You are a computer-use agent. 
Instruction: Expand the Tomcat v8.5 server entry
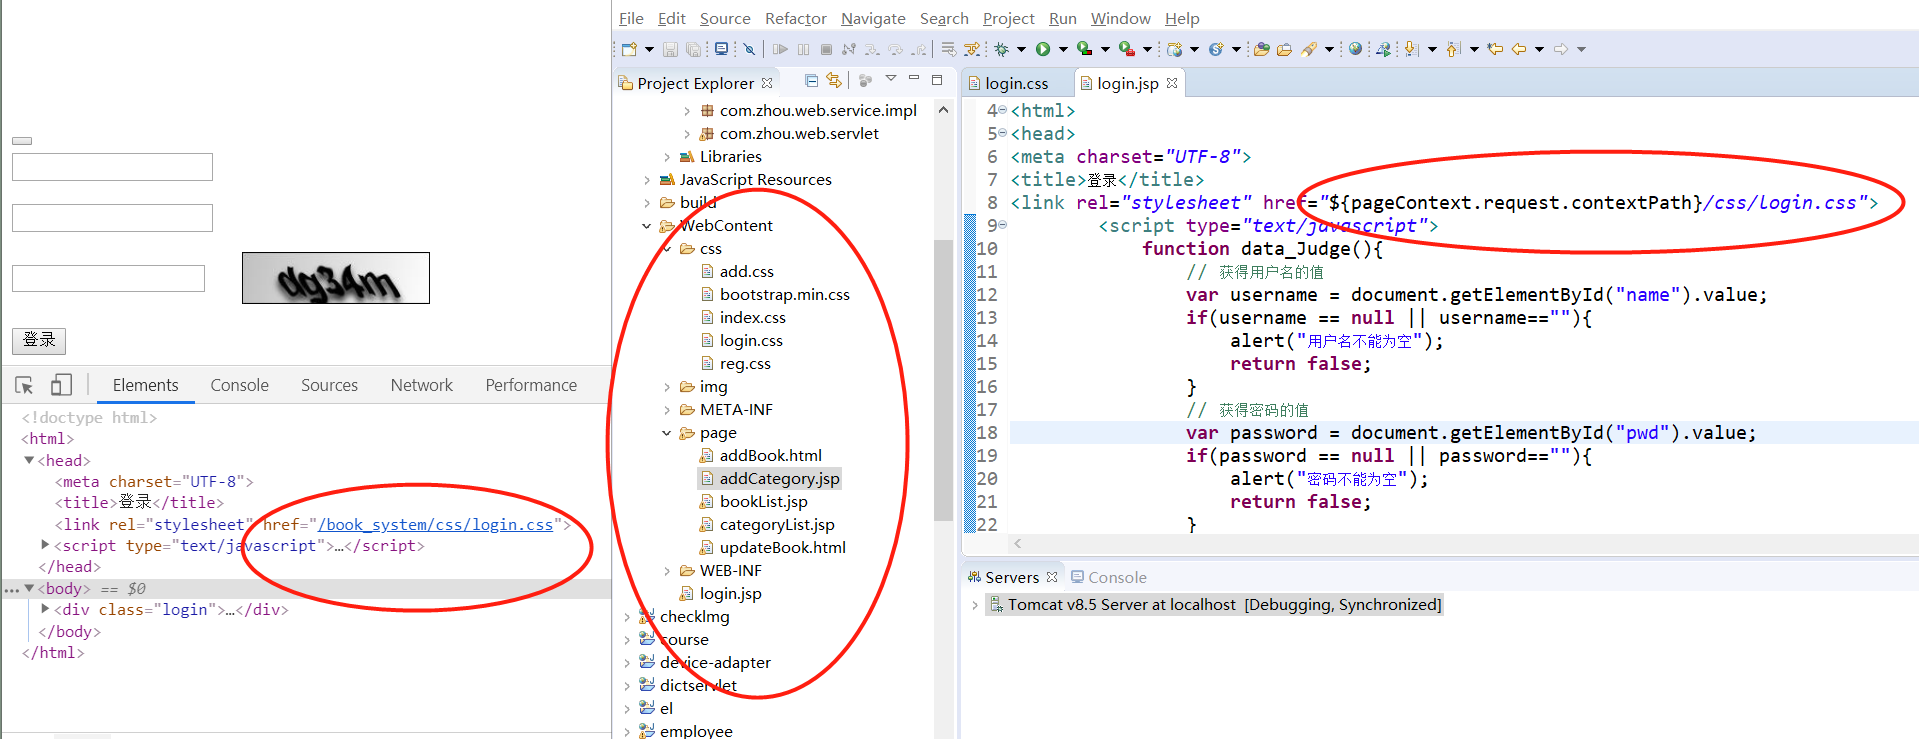coord(975,605)
